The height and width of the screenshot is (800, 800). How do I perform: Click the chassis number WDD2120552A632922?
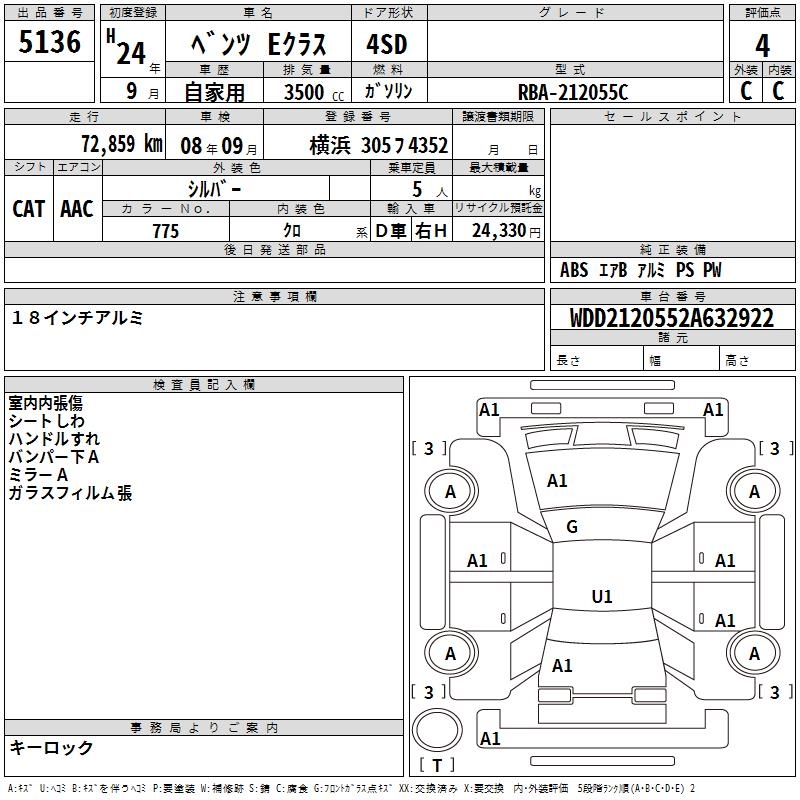click(x=671, y=319)
